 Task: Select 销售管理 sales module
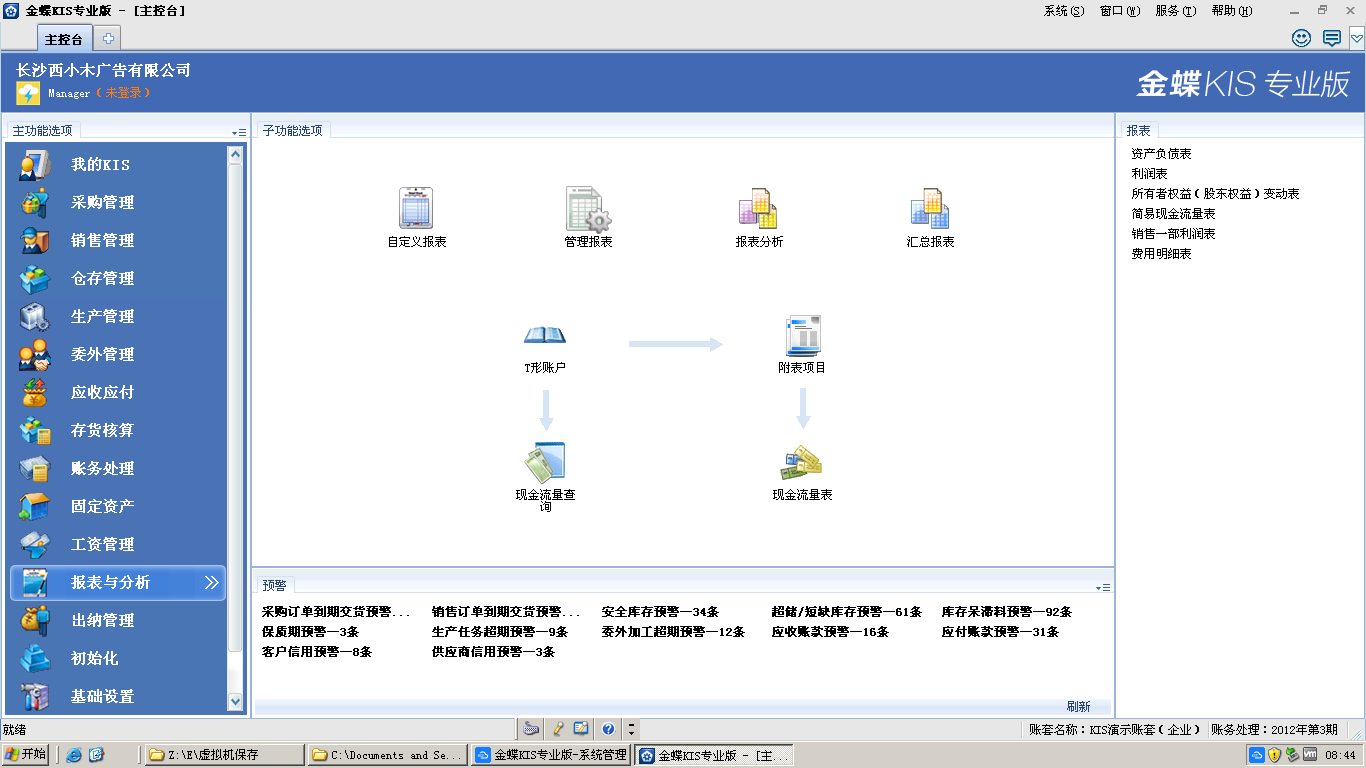(118, 240)
